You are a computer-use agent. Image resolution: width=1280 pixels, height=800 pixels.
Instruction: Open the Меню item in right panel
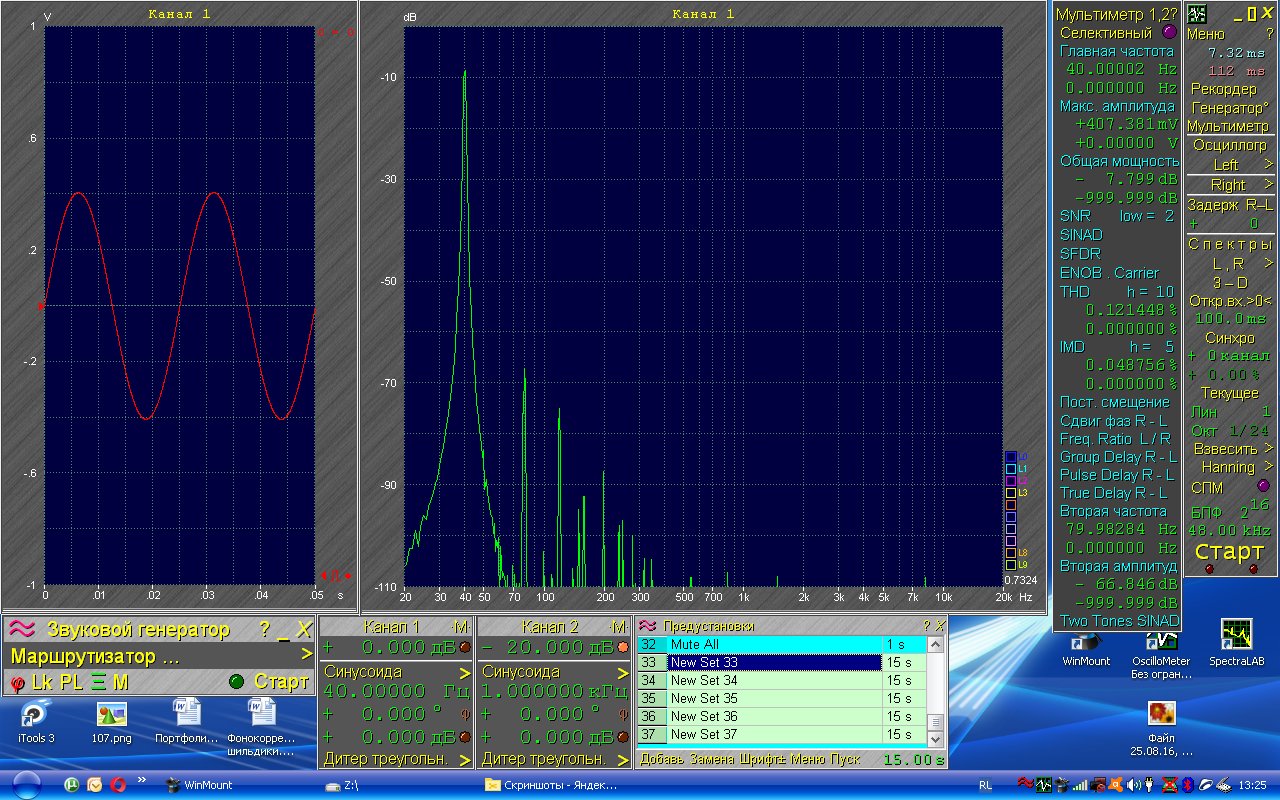click(1205, 34)
